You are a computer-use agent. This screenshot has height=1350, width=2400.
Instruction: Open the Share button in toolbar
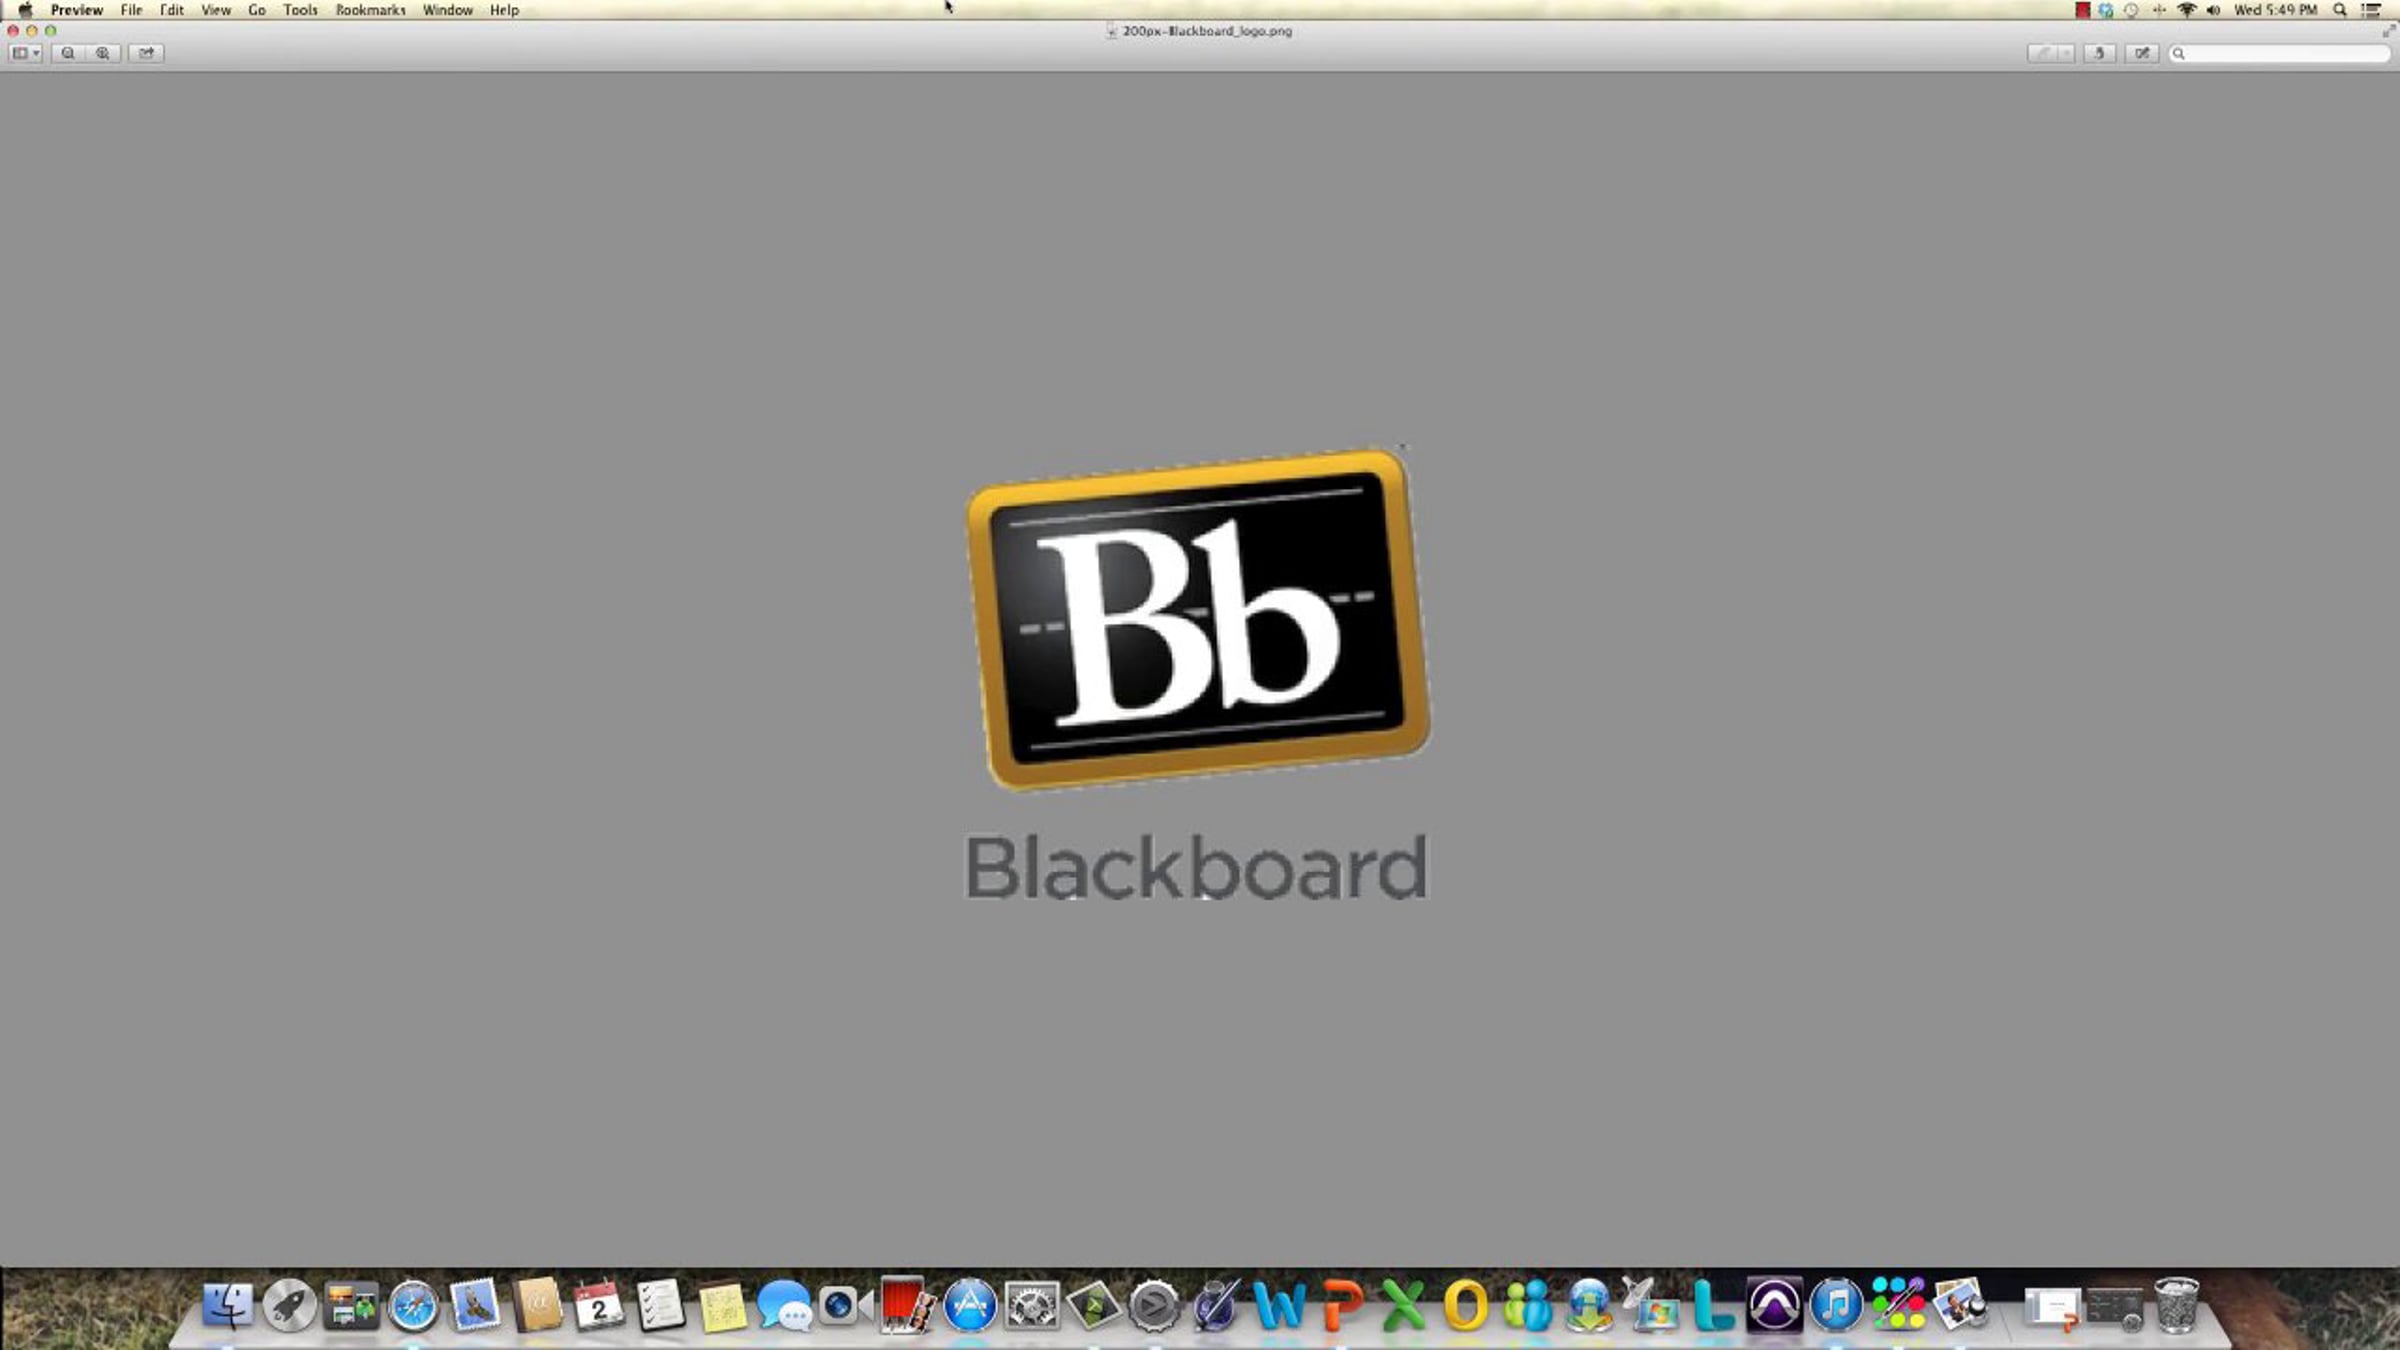(x=146, y=53)
